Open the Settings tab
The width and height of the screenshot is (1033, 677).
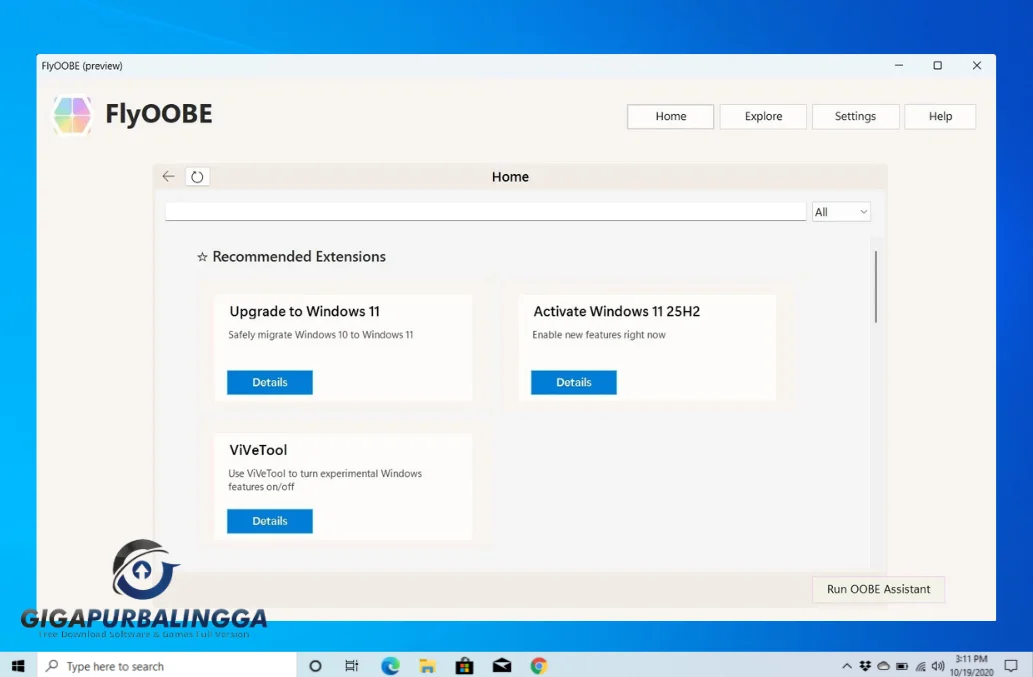(x=855, y=117)
